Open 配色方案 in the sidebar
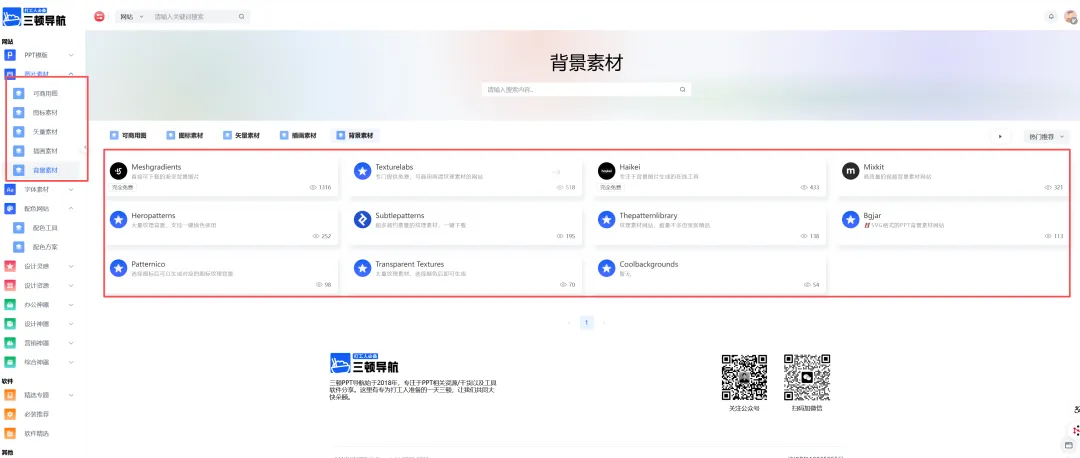1080x458 pixels. pos(45,247)
